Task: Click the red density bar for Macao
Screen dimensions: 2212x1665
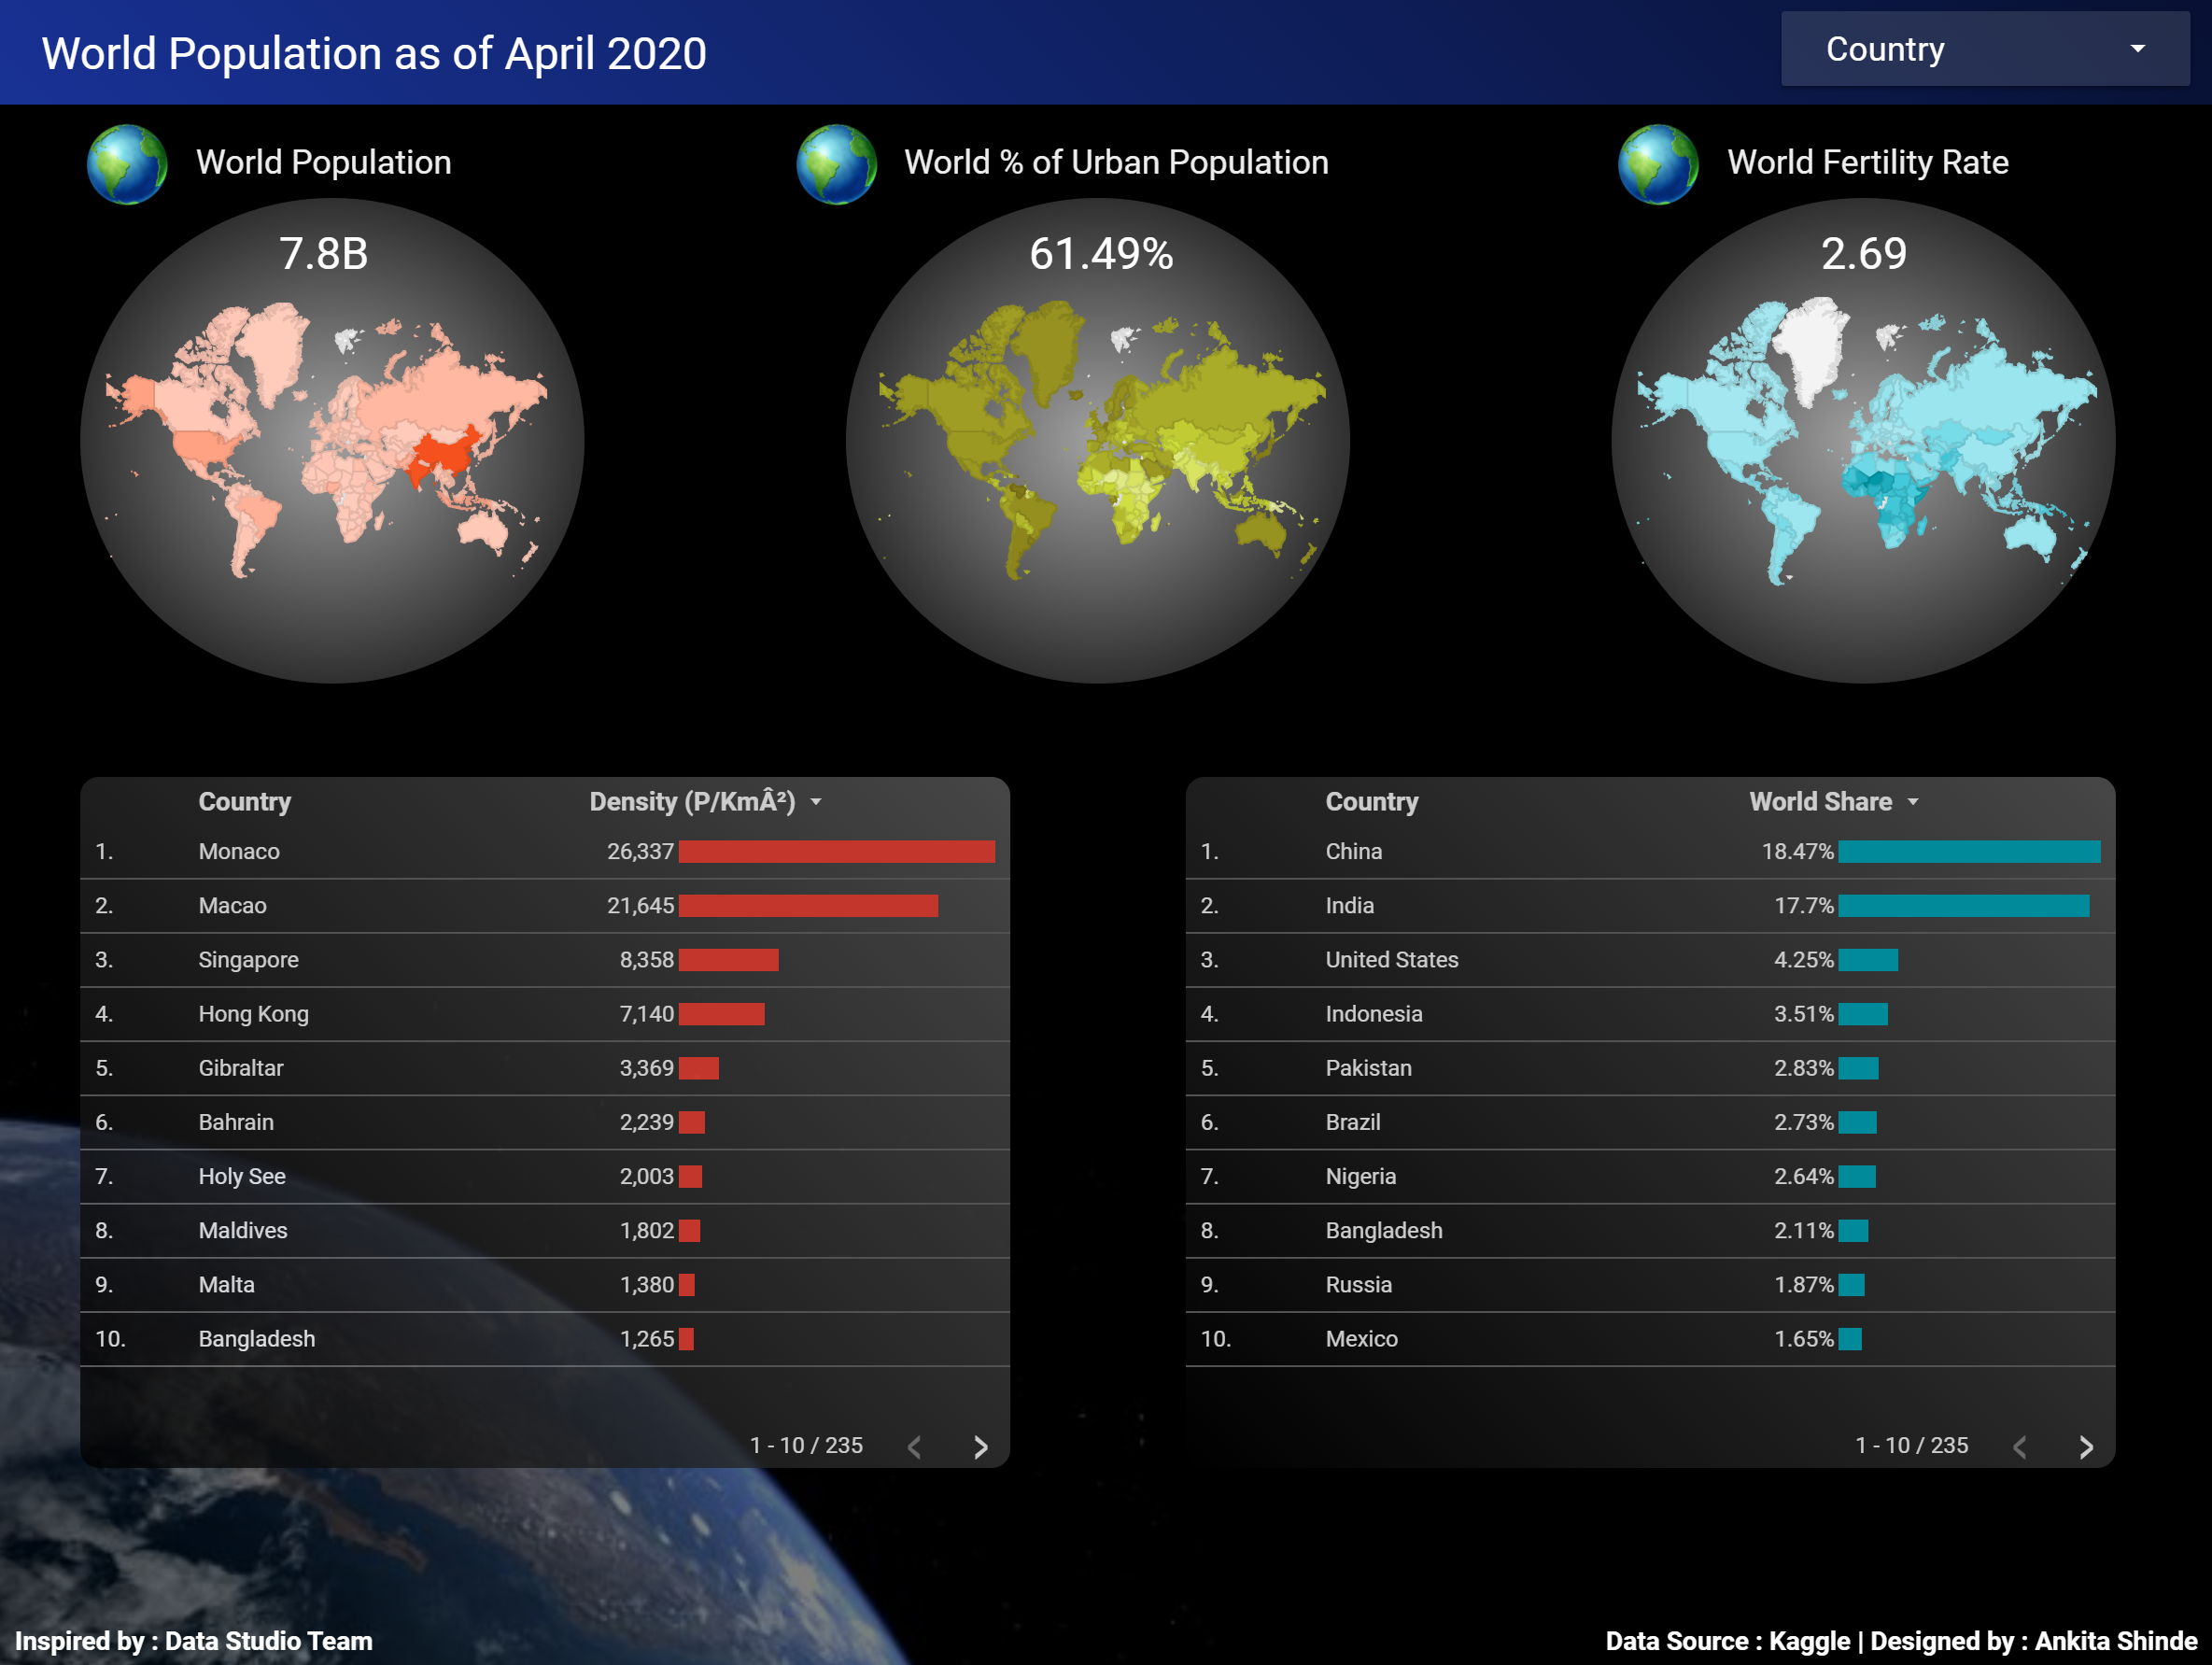Action: click(x=807, y=906)
